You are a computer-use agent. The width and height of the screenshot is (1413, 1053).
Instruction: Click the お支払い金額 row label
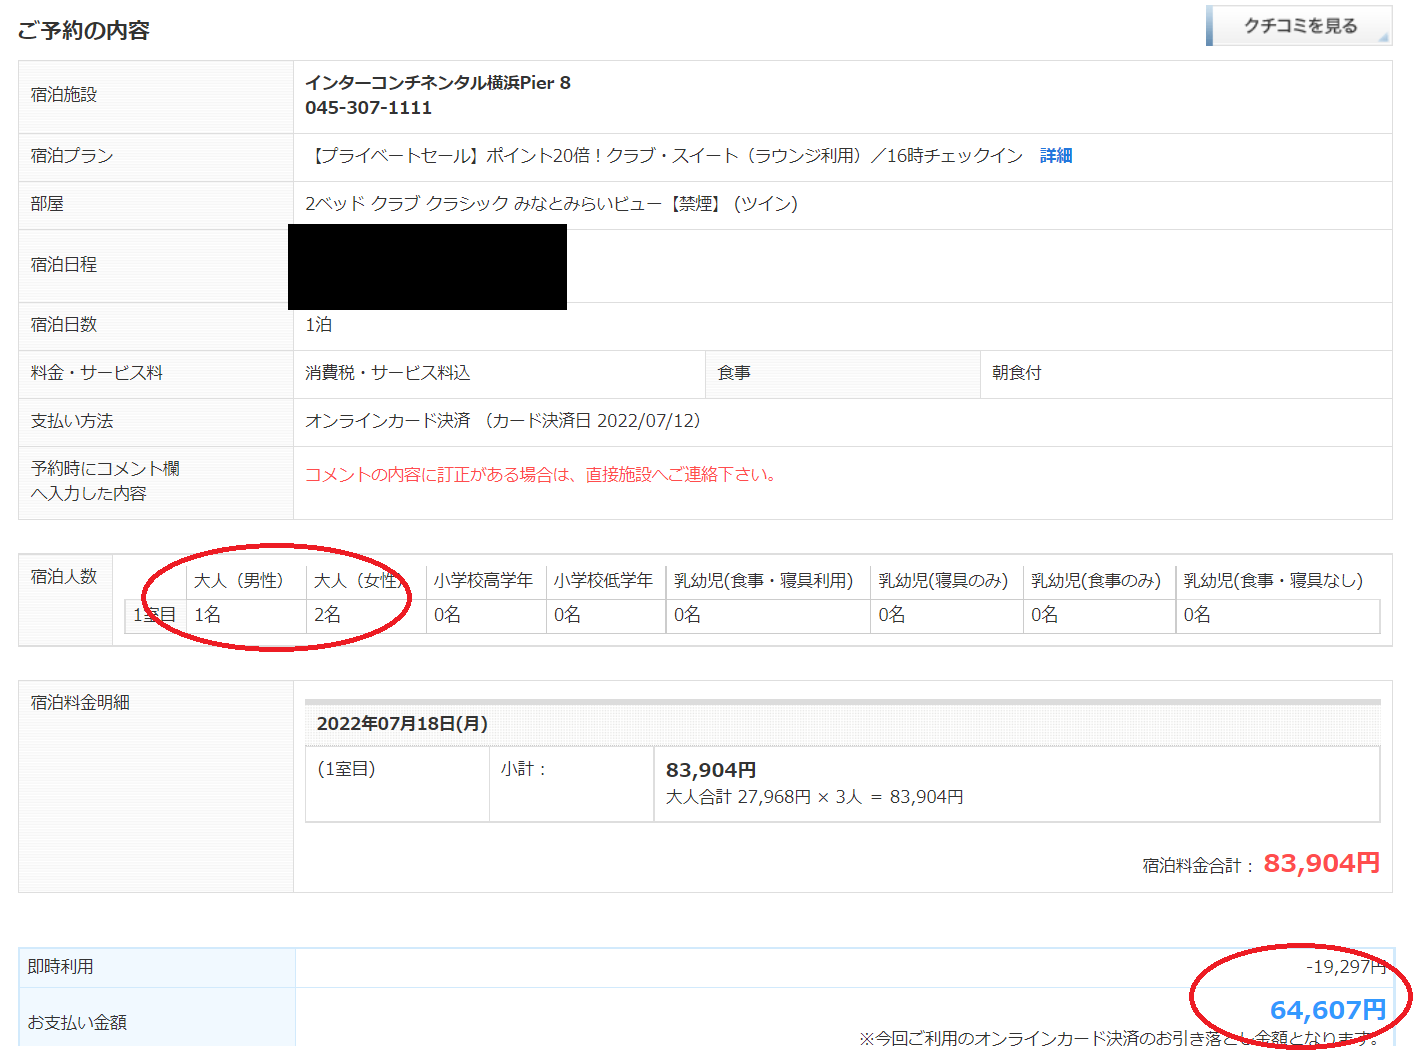(77, 1023)
